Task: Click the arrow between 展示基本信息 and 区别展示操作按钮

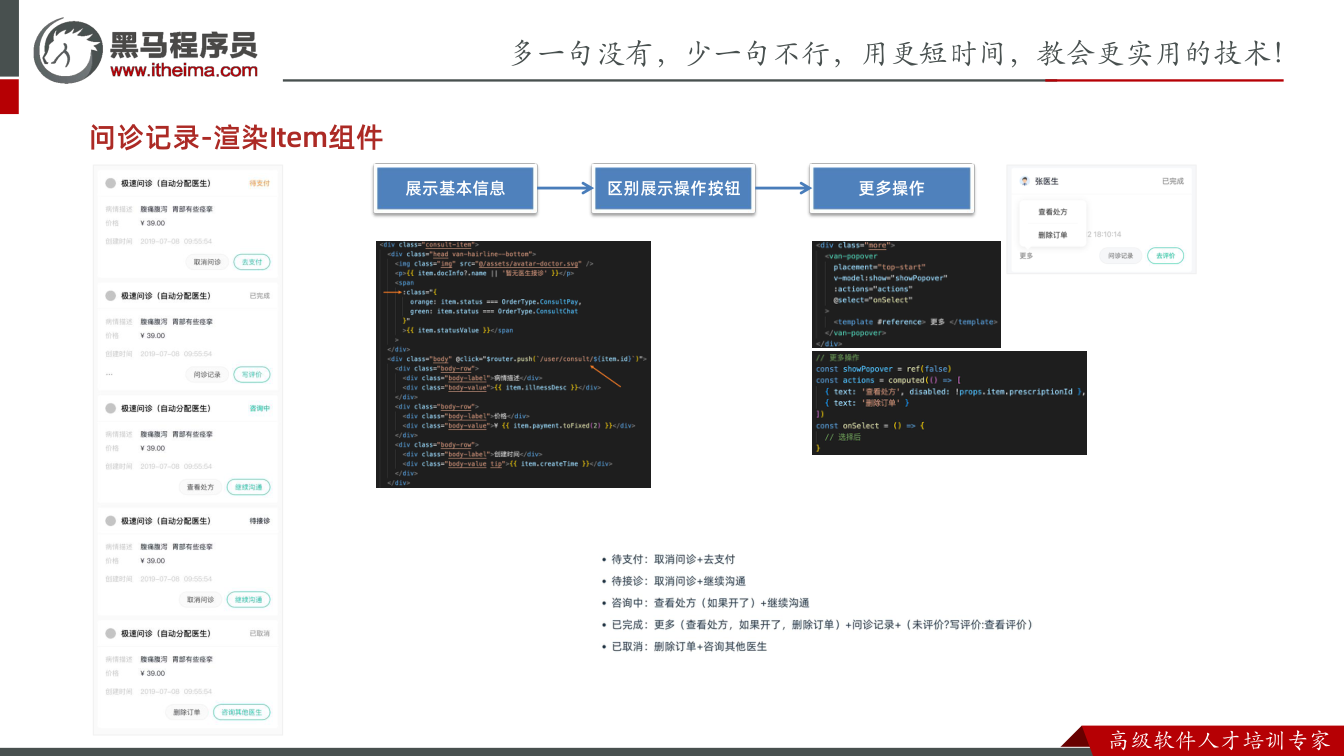Action: (x=565, y=188)
